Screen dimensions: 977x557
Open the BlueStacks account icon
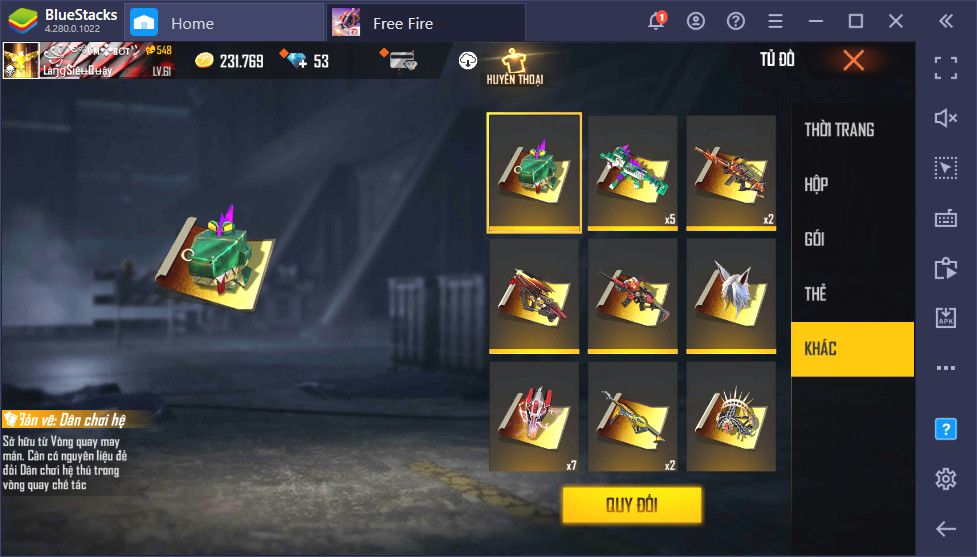pyautogui.click(x=696, y=21)
